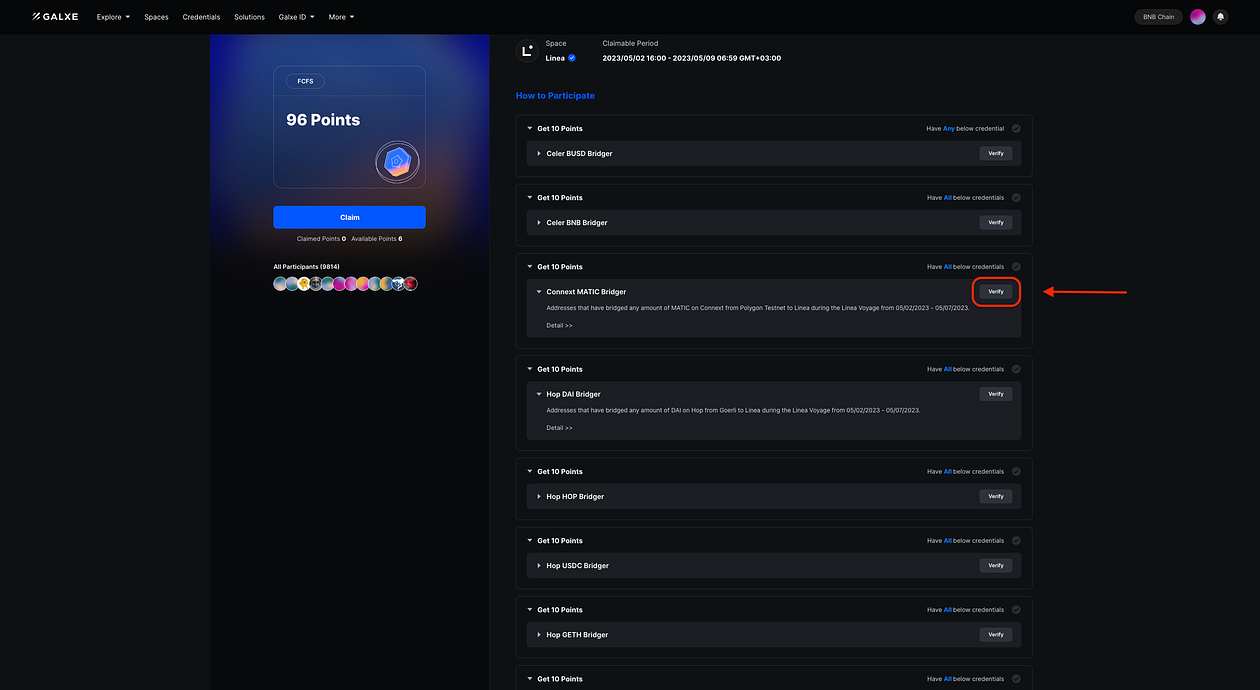Screen dimensions: 1260x690
Task: Verify the Hop GETH Bridger credential
Action: click(x=996, y=634)
